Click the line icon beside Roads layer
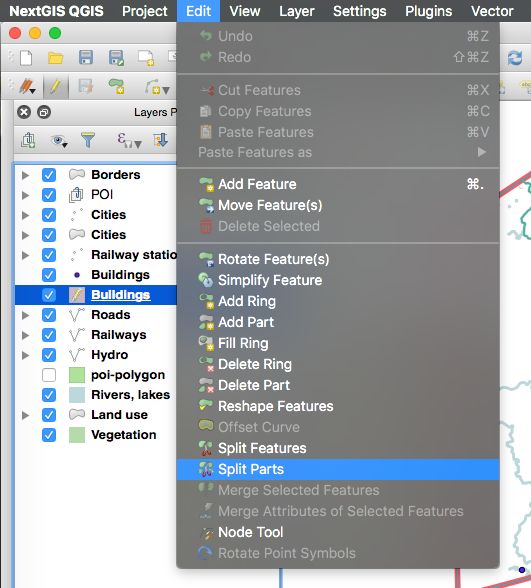This screenshot has width=531, height=588. 77,315
